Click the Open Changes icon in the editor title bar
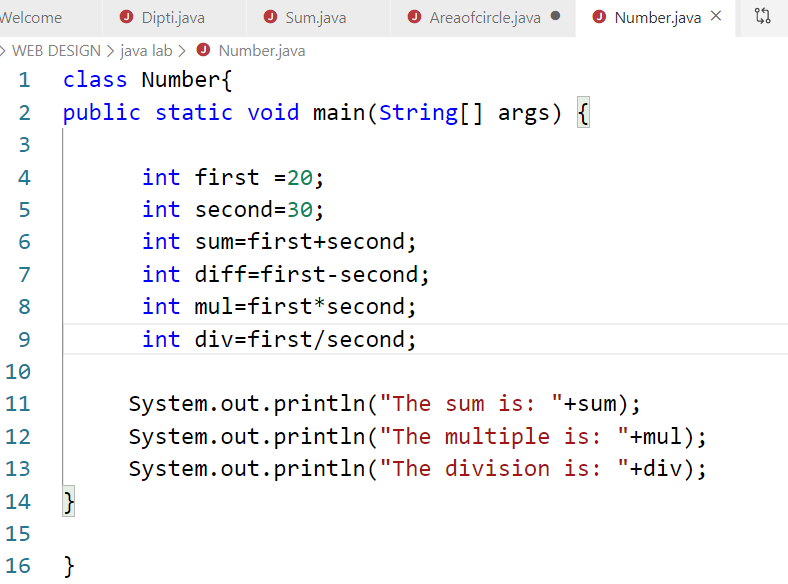This screenshot has width=788, height=584. [x=763, y=17]
